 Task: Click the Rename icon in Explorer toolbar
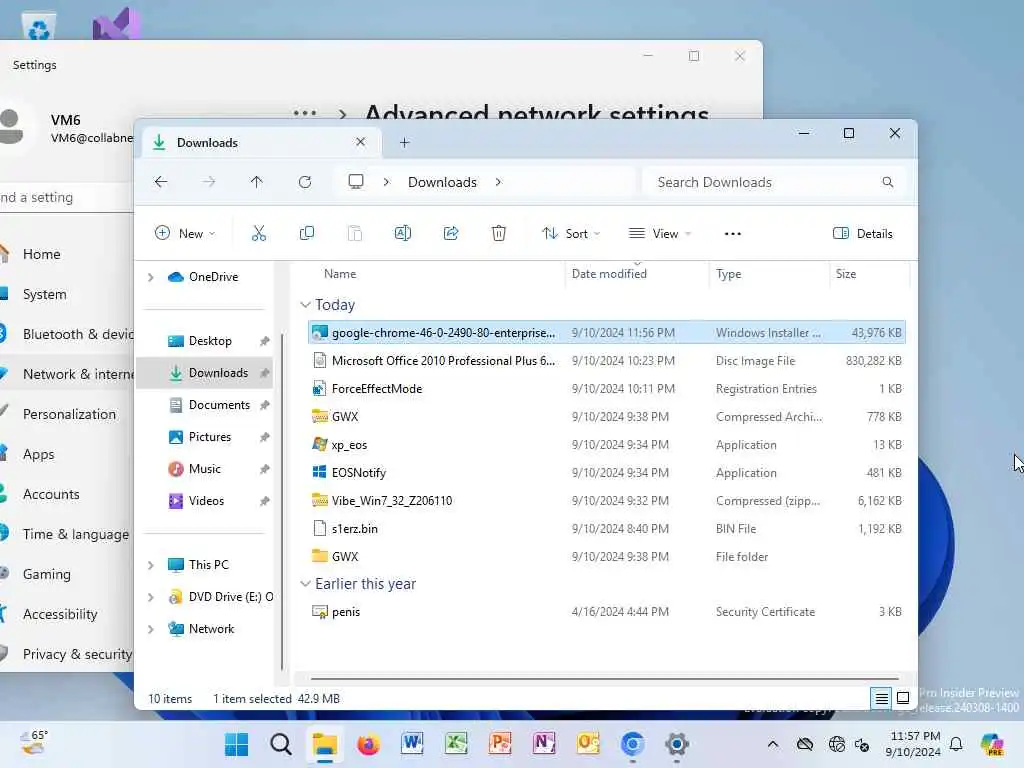click(403, 233)
